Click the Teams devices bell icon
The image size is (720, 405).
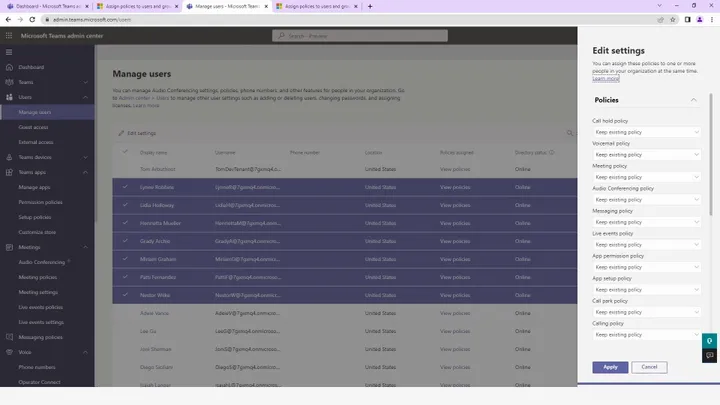coord(9,157)
